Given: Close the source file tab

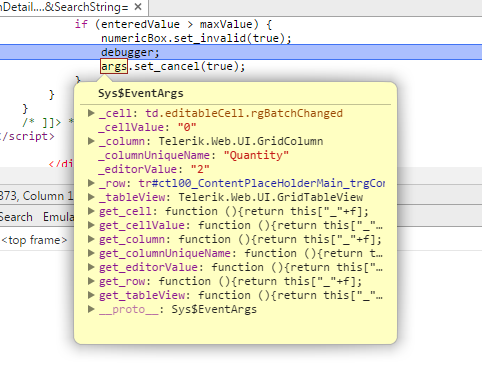Looking at the screenshot, I should (x=138, y=7).
